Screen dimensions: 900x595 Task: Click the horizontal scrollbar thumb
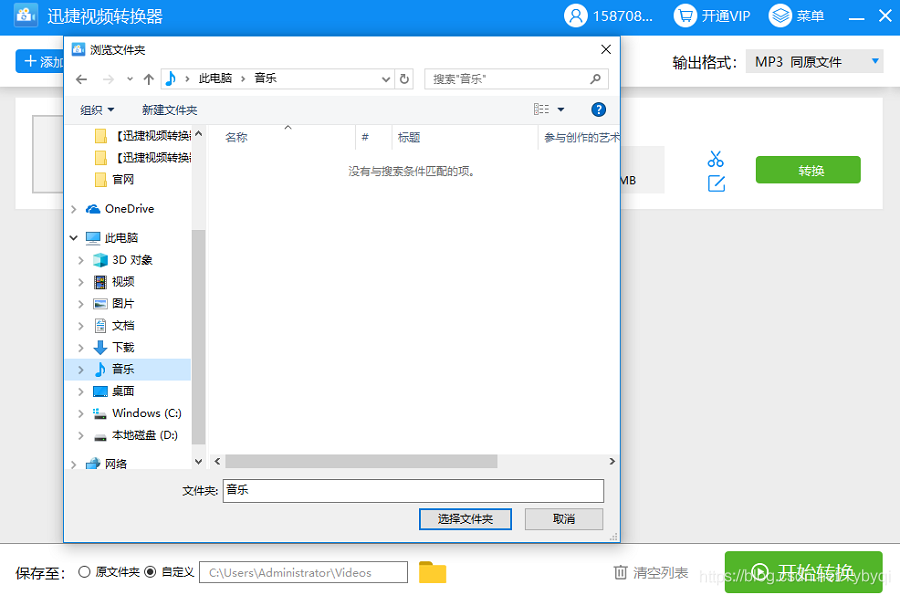pyautogui.click(x=361, y=461)
